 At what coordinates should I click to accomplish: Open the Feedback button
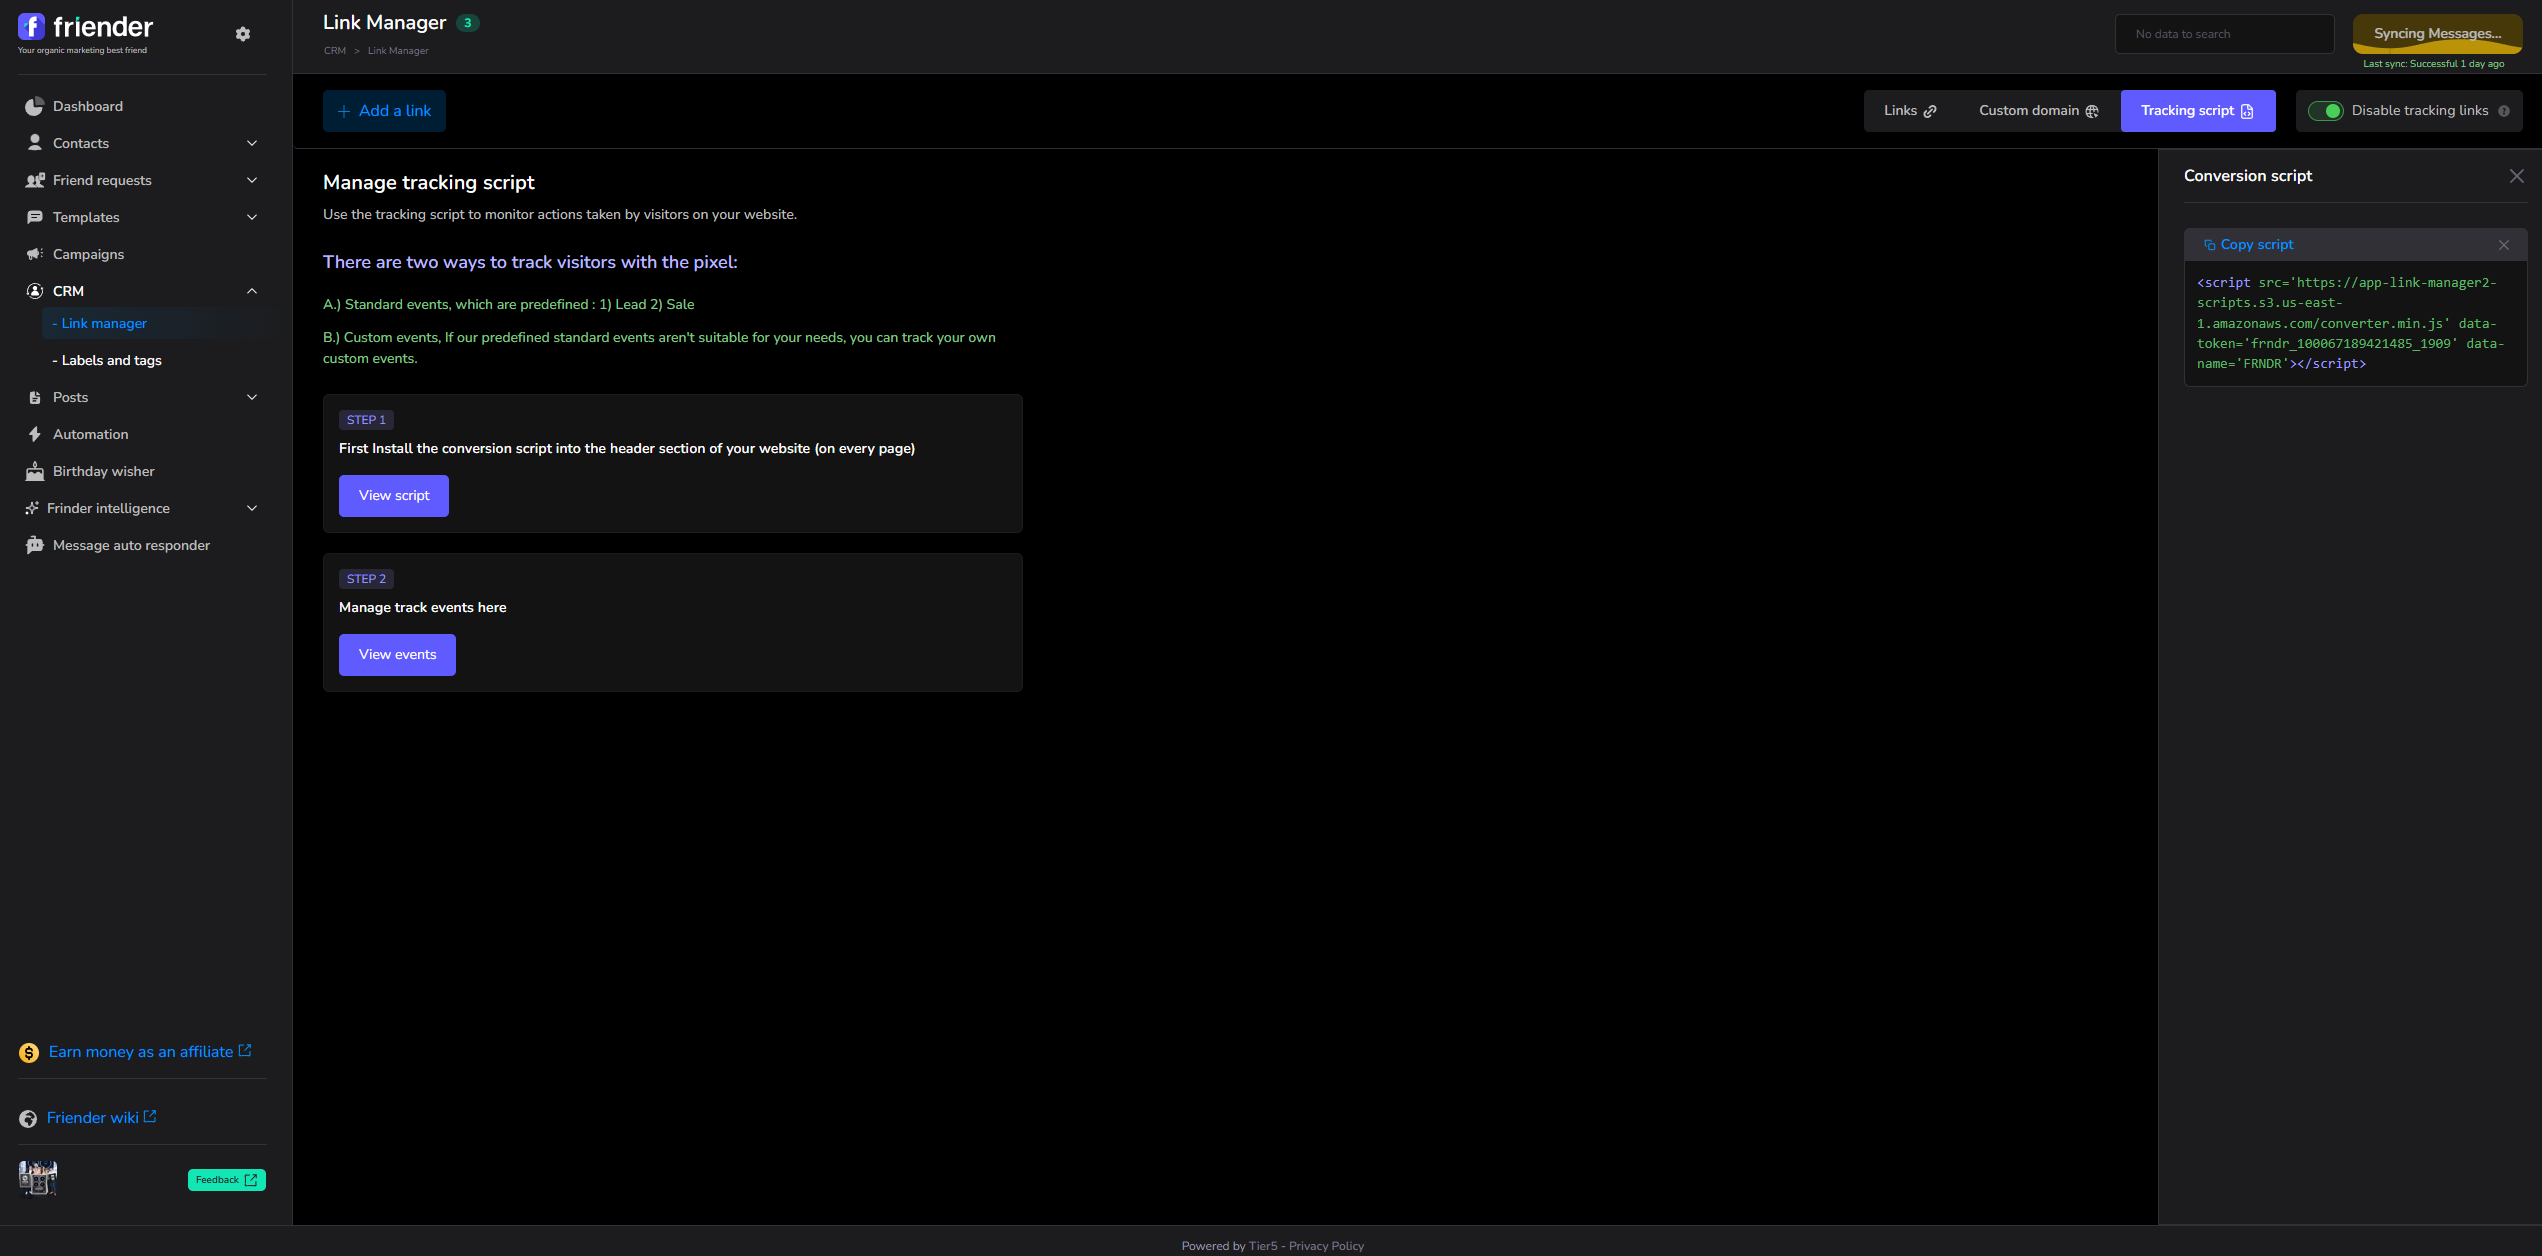point(227,1180)
